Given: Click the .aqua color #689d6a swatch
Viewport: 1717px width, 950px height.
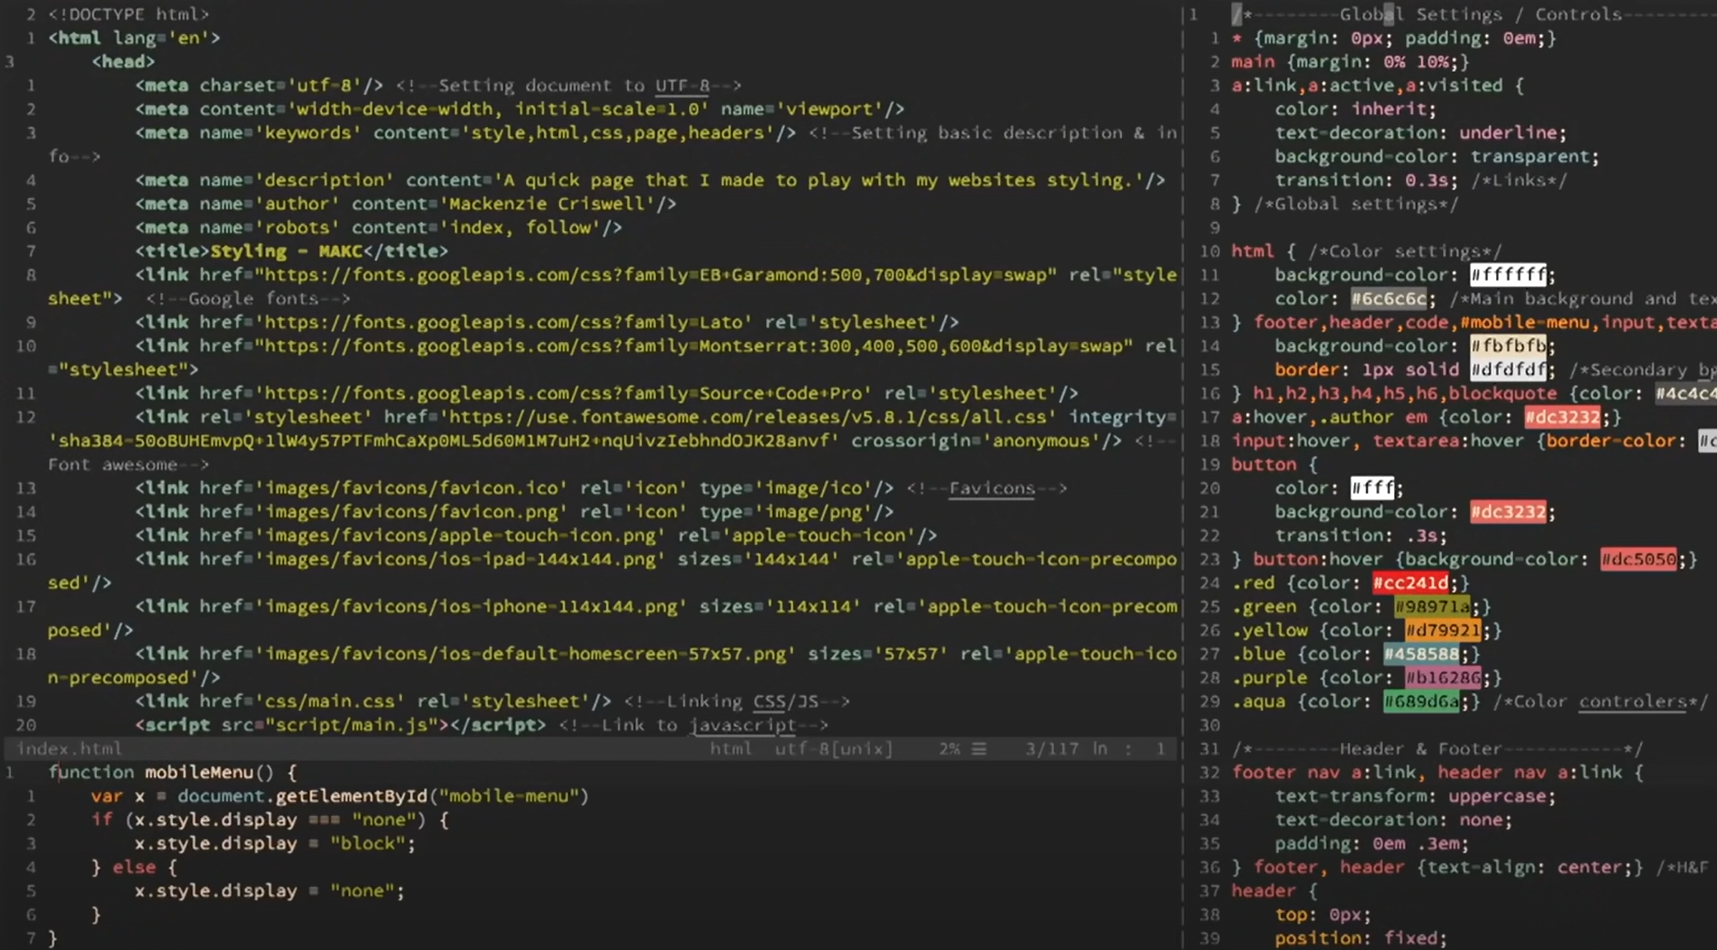Looking at the screenshot, I should pos(1421,702).
